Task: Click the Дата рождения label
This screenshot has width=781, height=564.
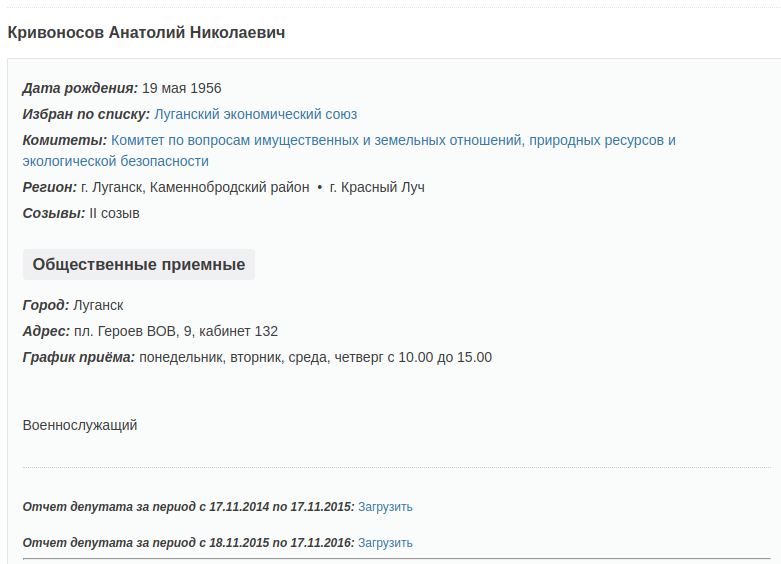Action: (x=80, y=88)
